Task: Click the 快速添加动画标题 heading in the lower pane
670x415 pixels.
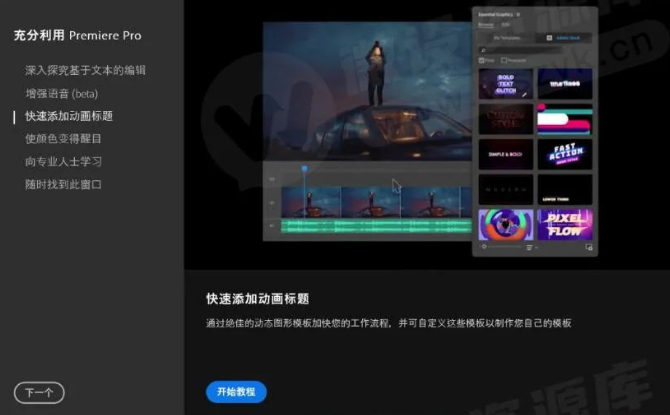Action: pyautogui.click(x=258, y=299)
